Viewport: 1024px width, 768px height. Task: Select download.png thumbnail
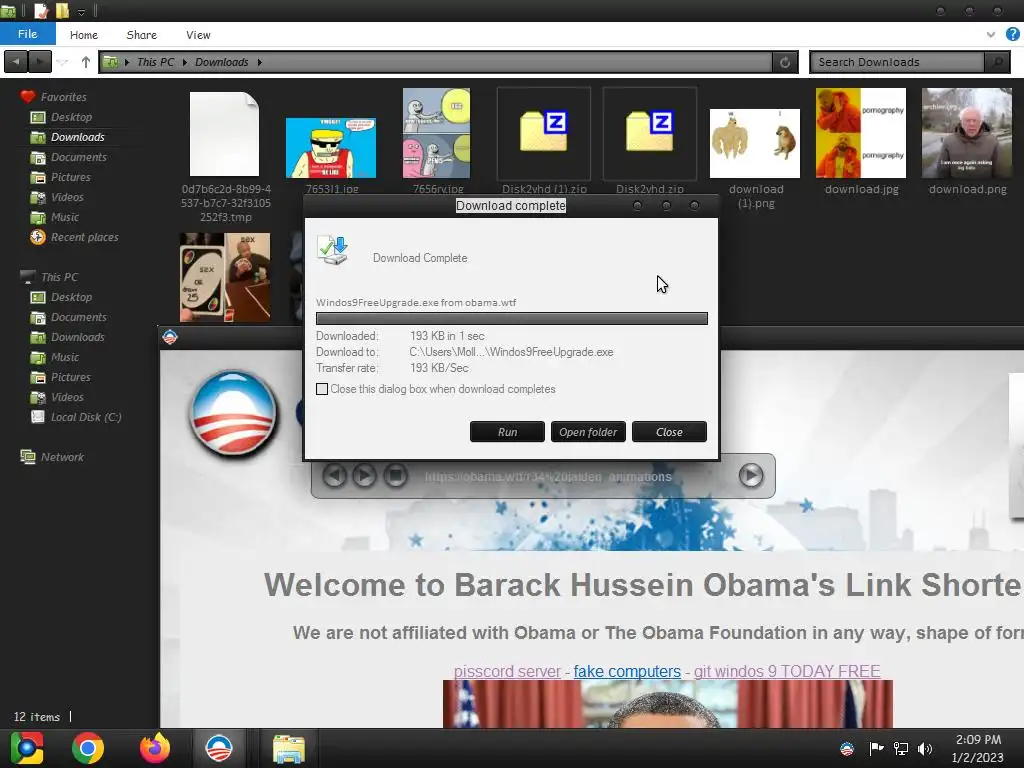coord(967,133)
